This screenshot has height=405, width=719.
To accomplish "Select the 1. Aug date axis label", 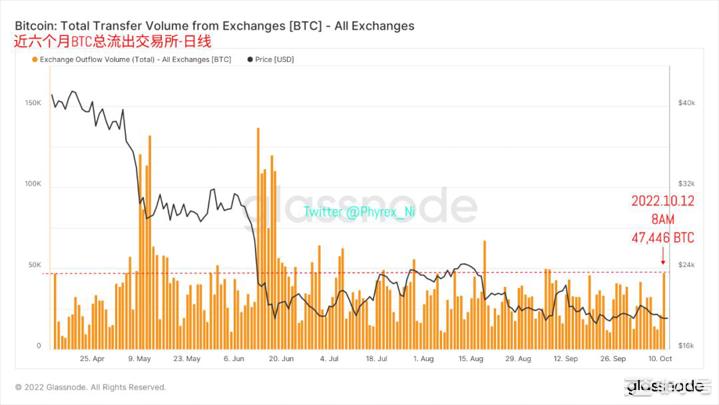I will 422,357.
